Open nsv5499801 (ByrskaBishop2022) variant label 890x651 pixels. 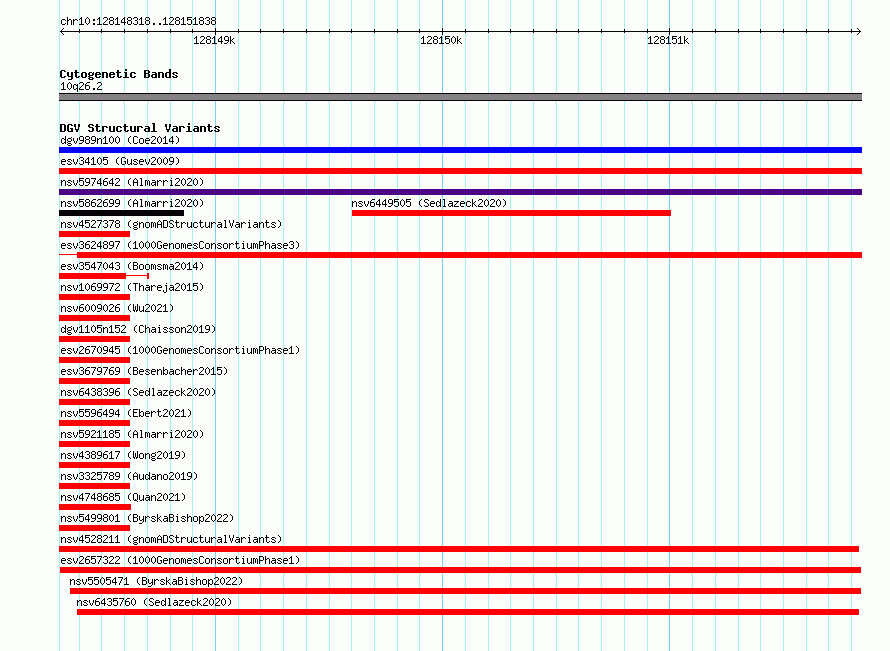pos(147,518)
